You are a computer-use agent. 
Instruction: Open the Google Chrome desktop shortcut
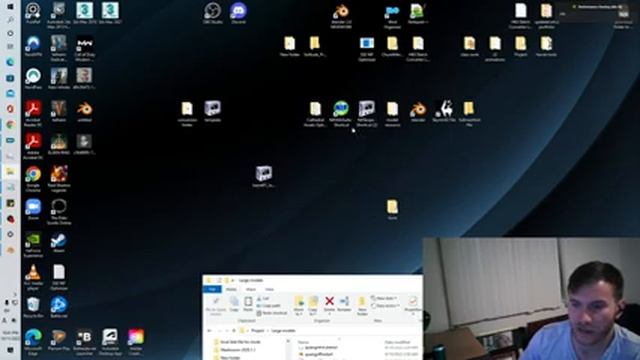tap(33, 179)
